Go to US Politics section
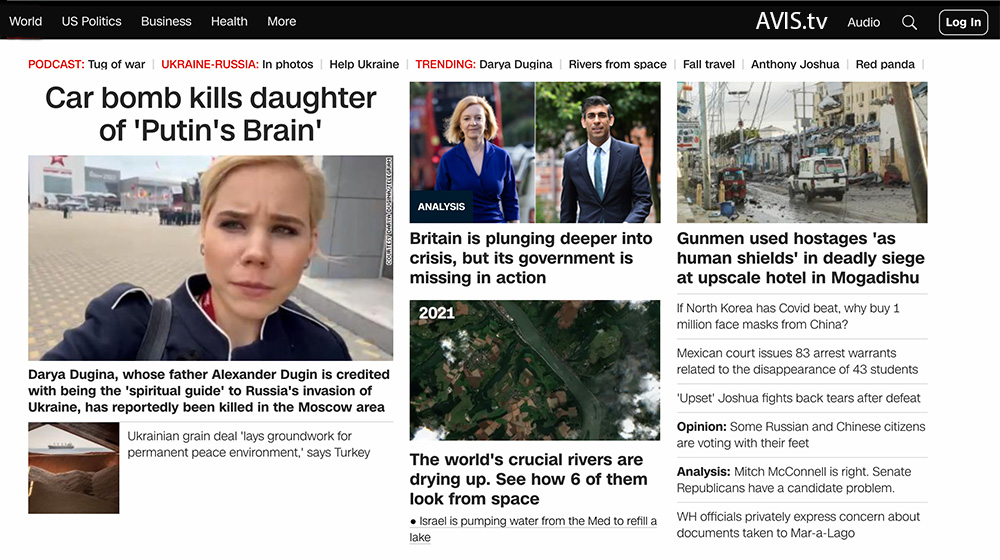The height and width of the screenshot is (560, 1000). [91, 21]
